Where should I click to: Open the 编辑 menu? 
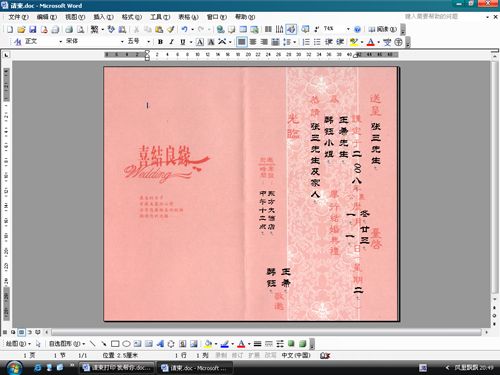(46, 17)
